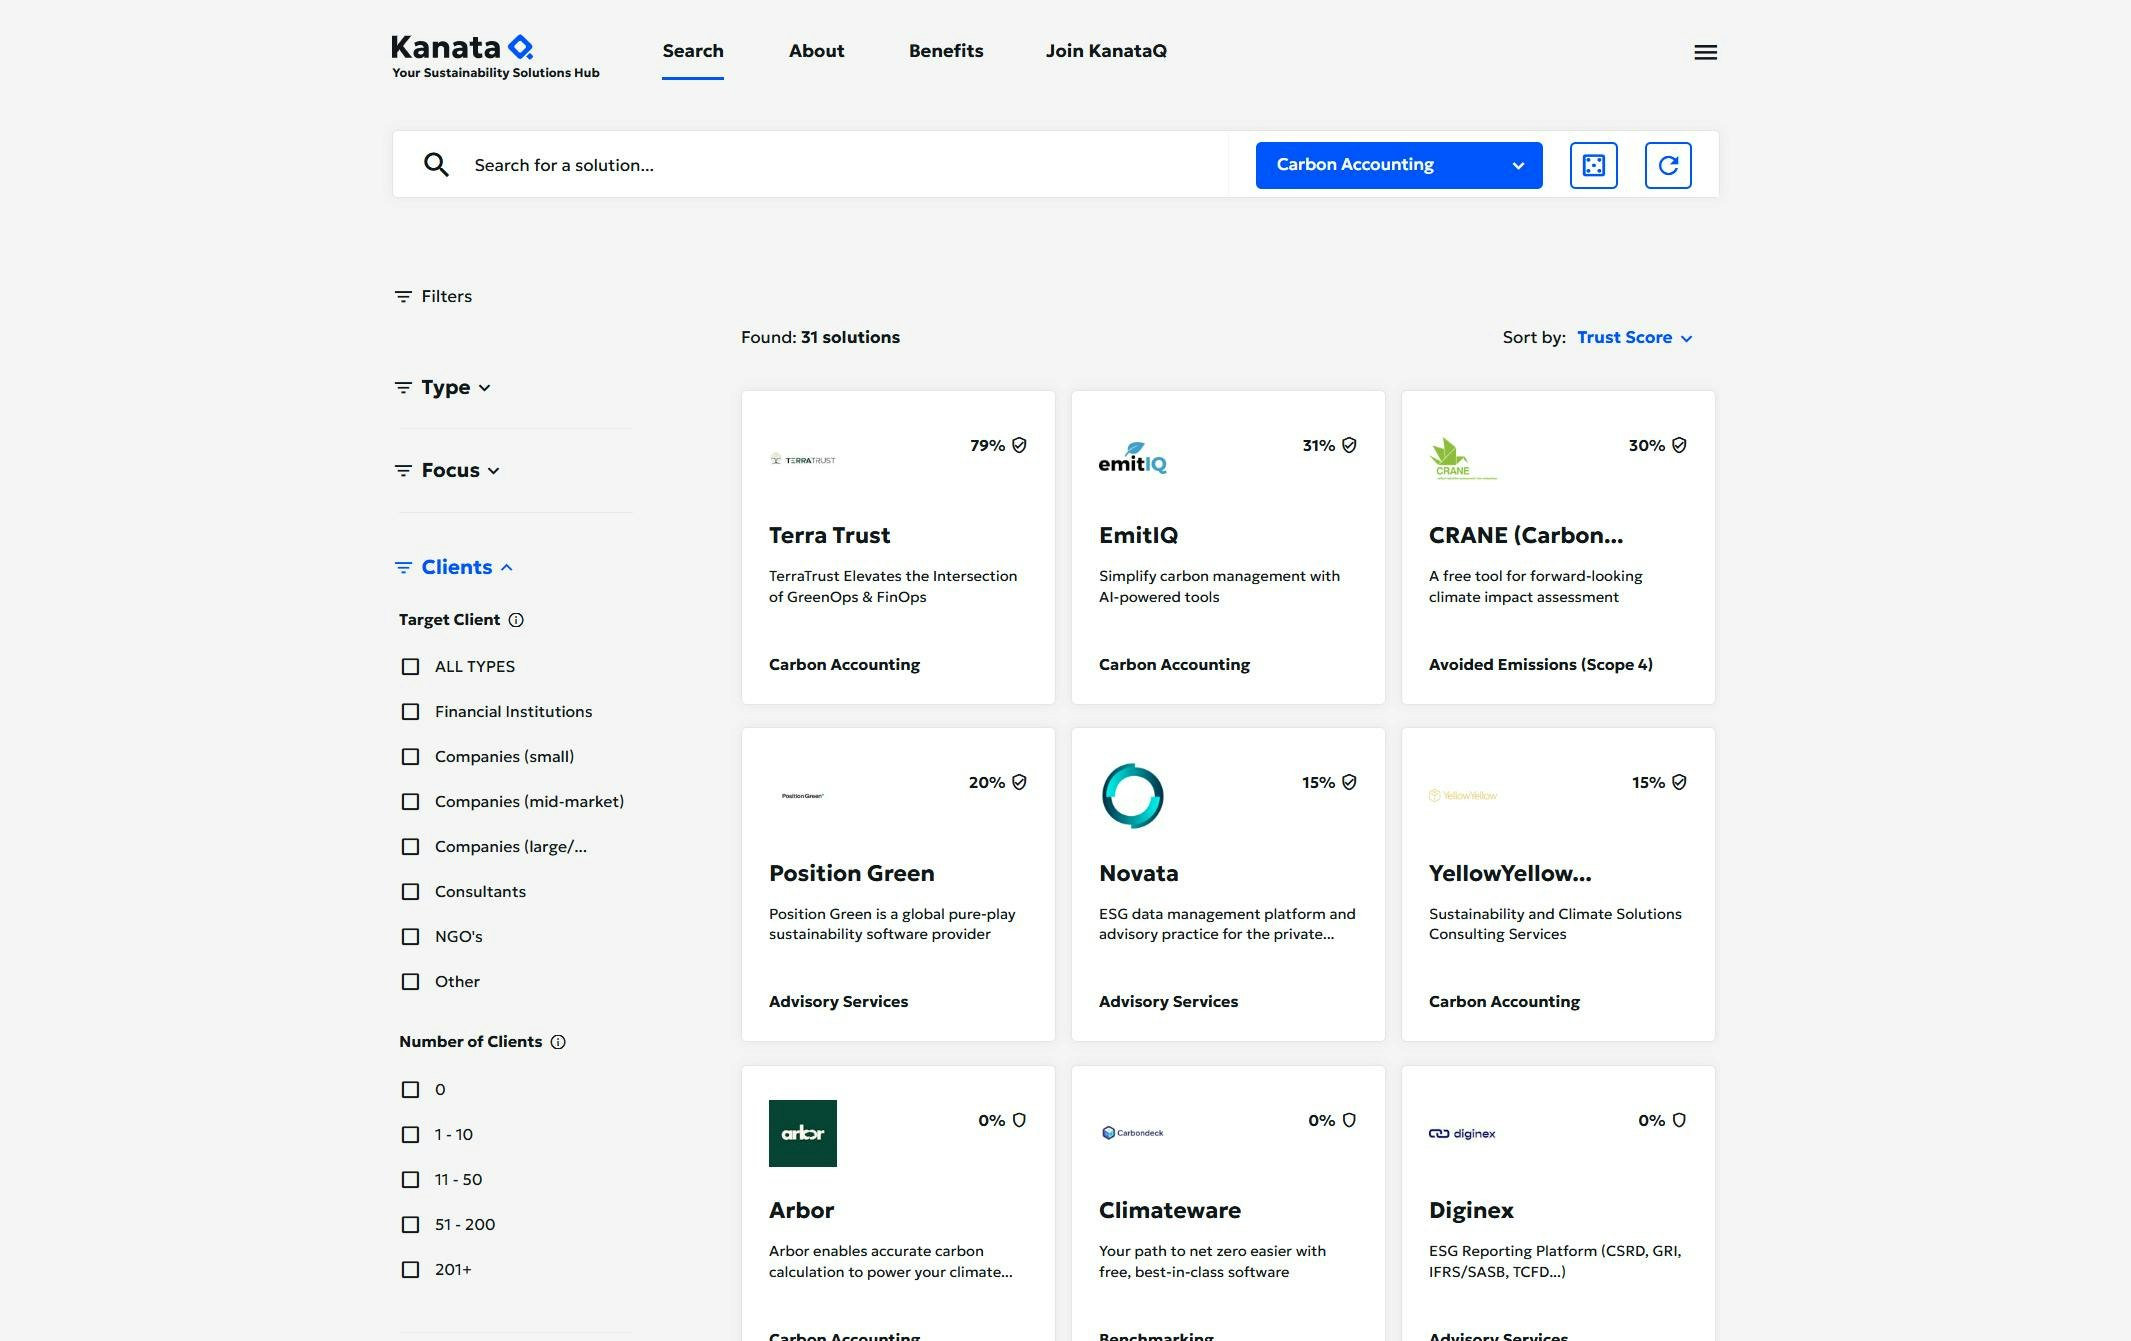
Task: Open Join KanataQ page
Action: (1106, 51)
